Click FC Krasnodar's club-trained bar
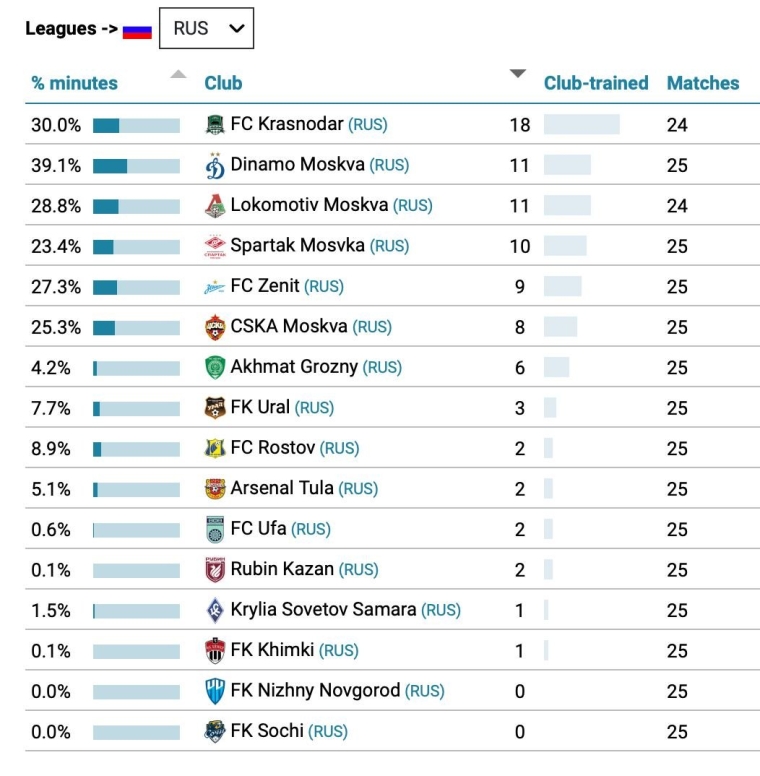The width and height of the screenshot is (760, 776). [581, 125]
